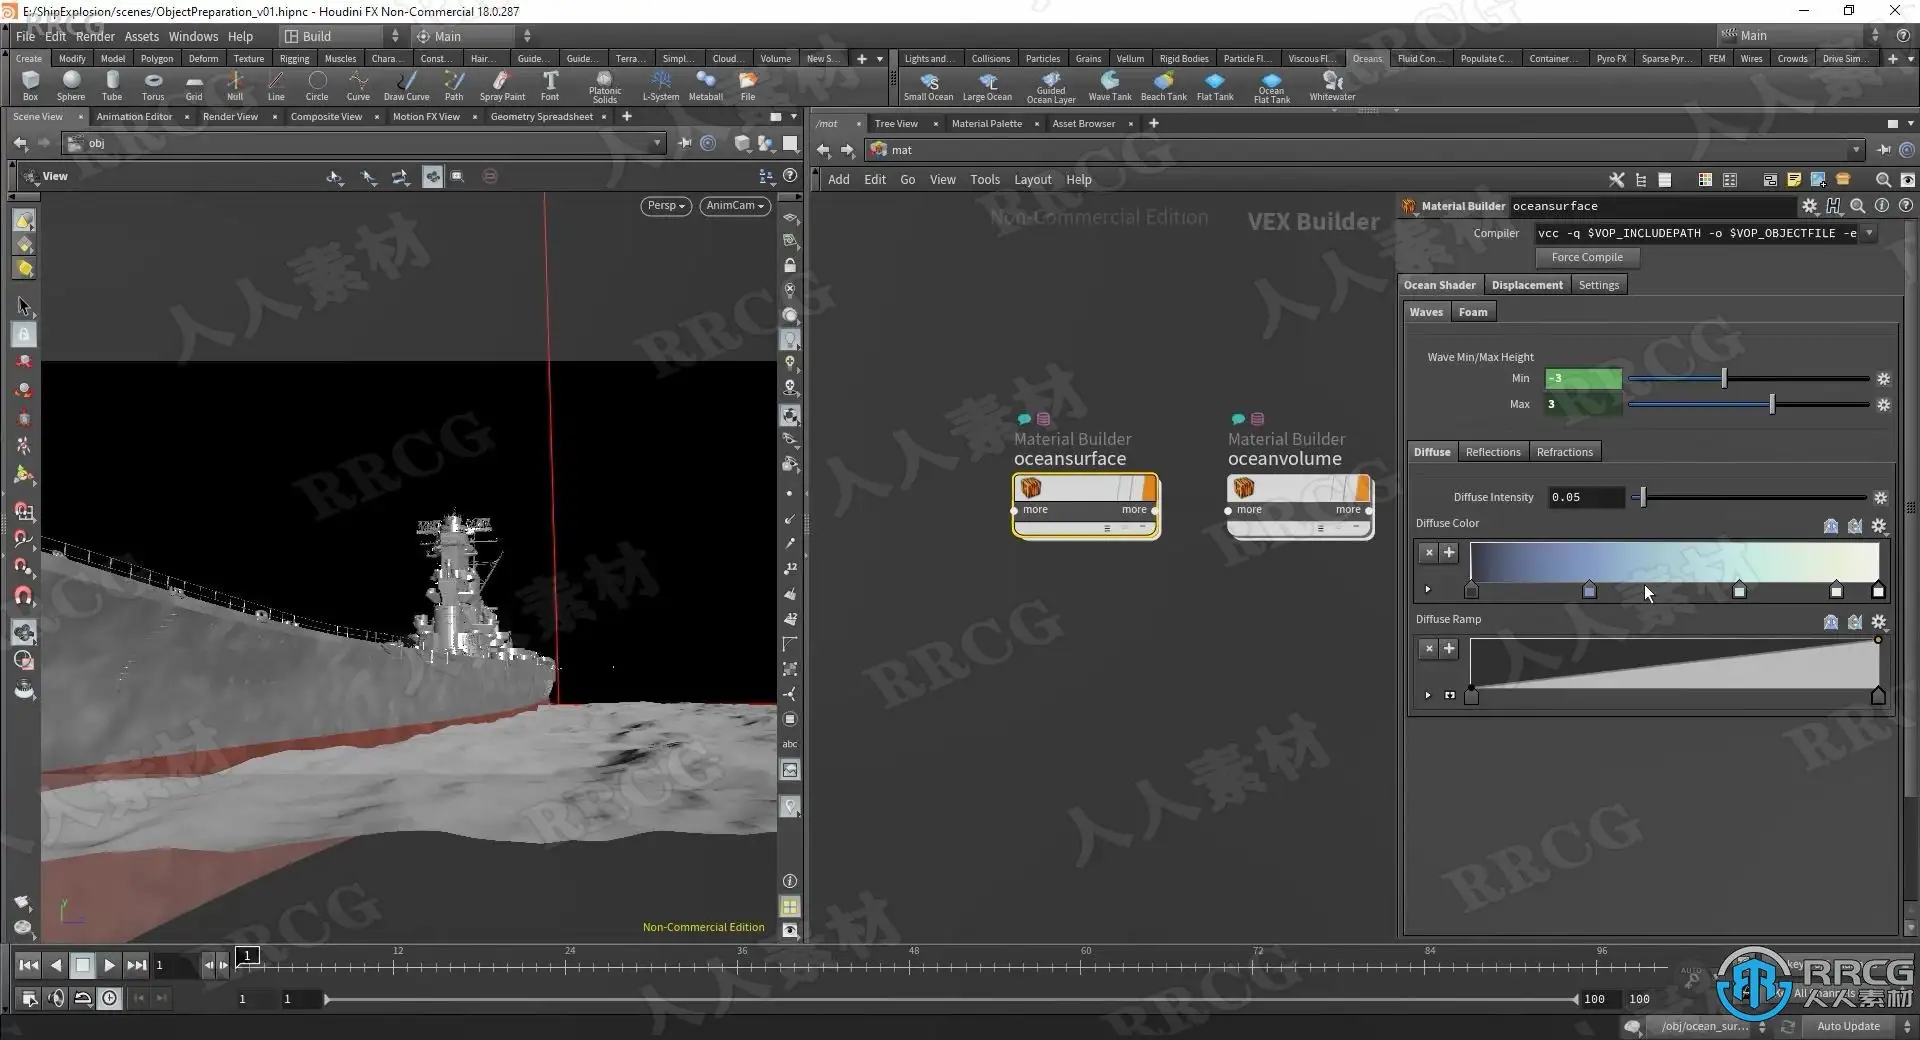The image size is (1920, 1040).
Task: Open the Windows menu
Action: (x=193, y=36)
